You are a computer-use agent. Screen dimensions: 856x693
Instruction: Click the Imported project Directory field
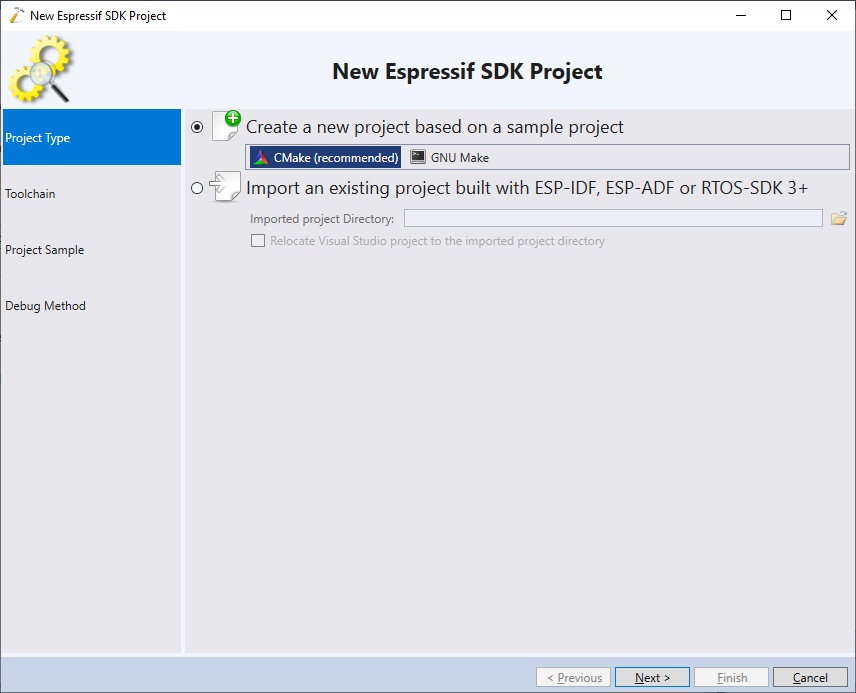tap(613, 218)
